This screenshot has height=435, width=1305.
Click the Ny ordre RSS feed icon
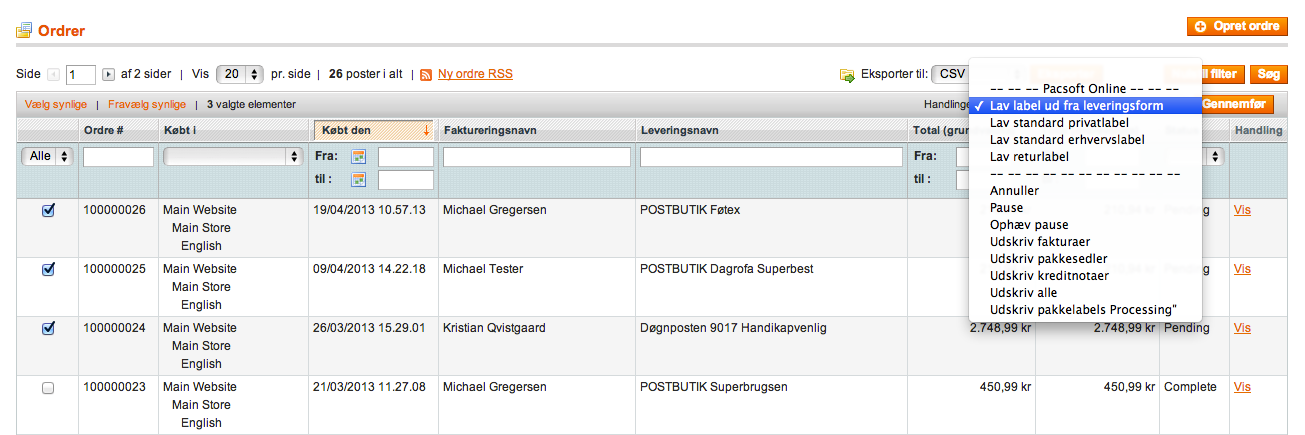point(426,75)
